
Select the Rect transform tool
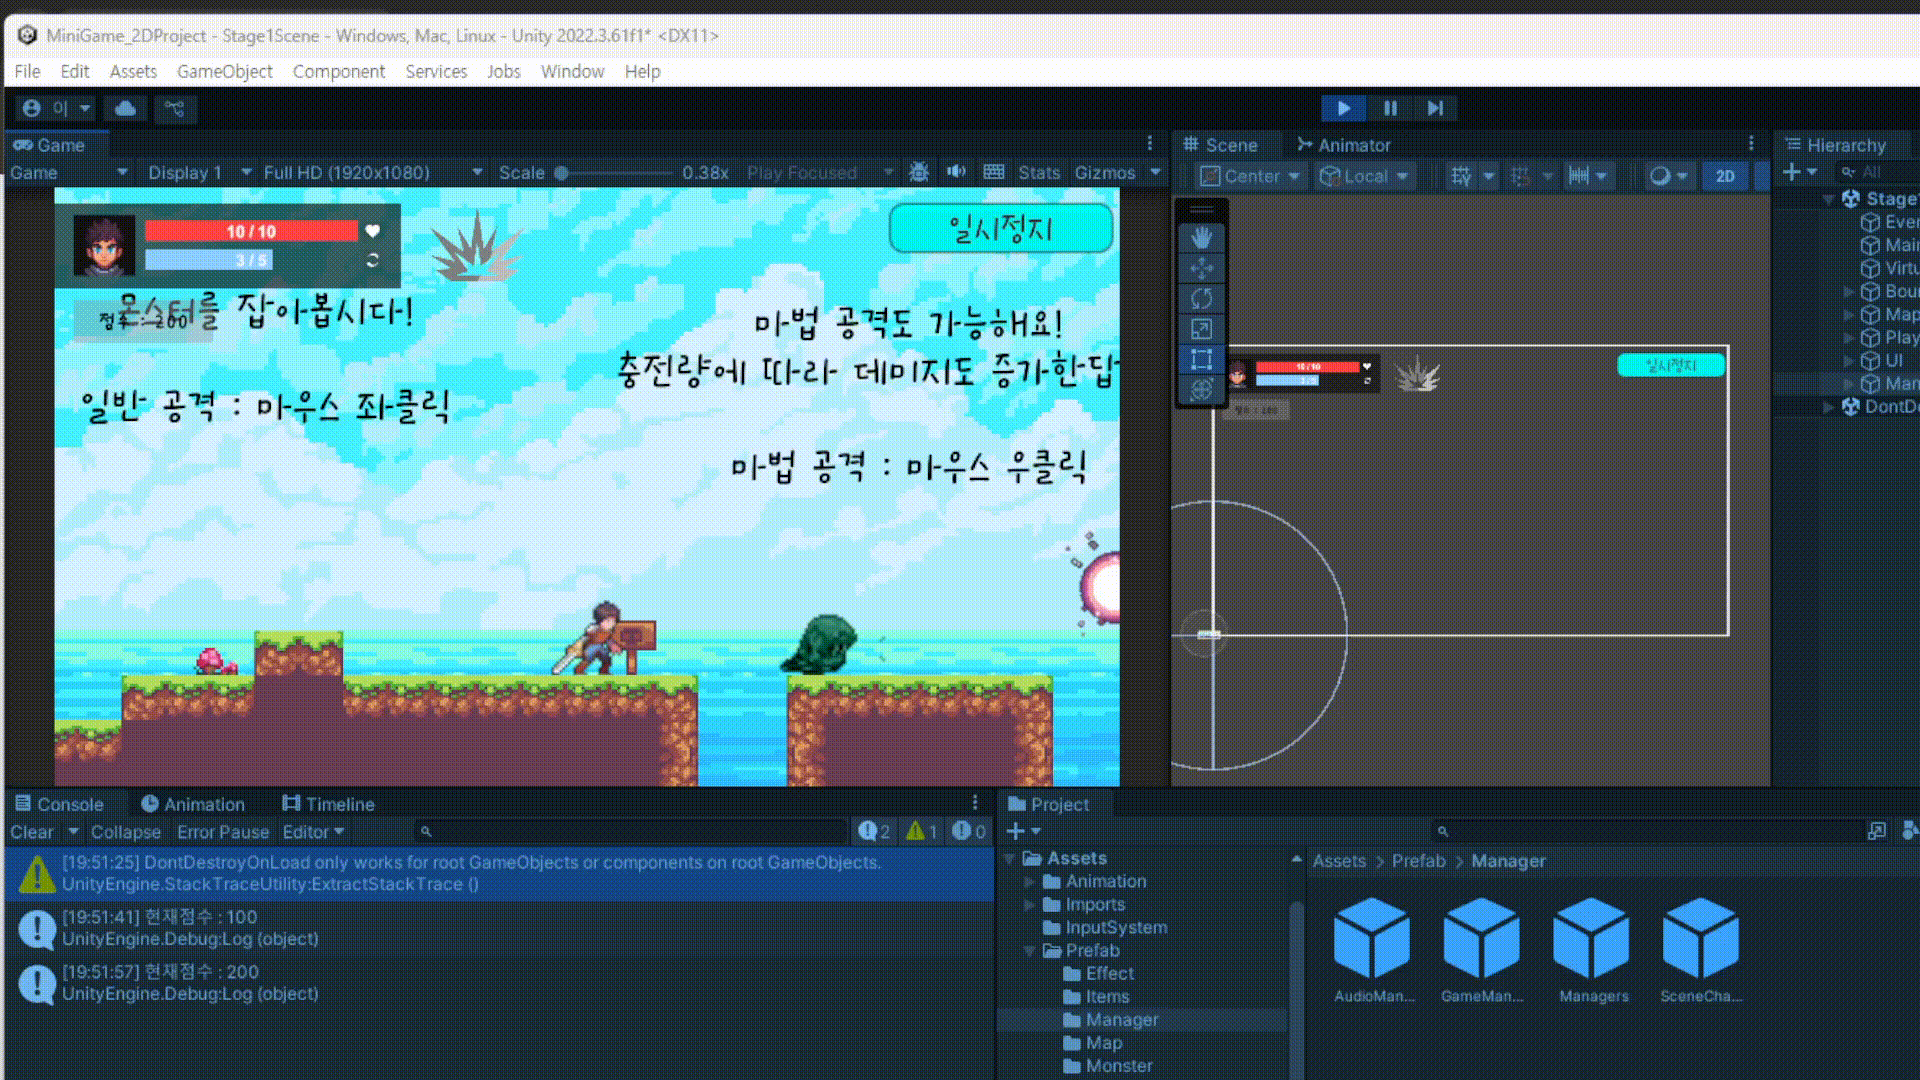1201,359
